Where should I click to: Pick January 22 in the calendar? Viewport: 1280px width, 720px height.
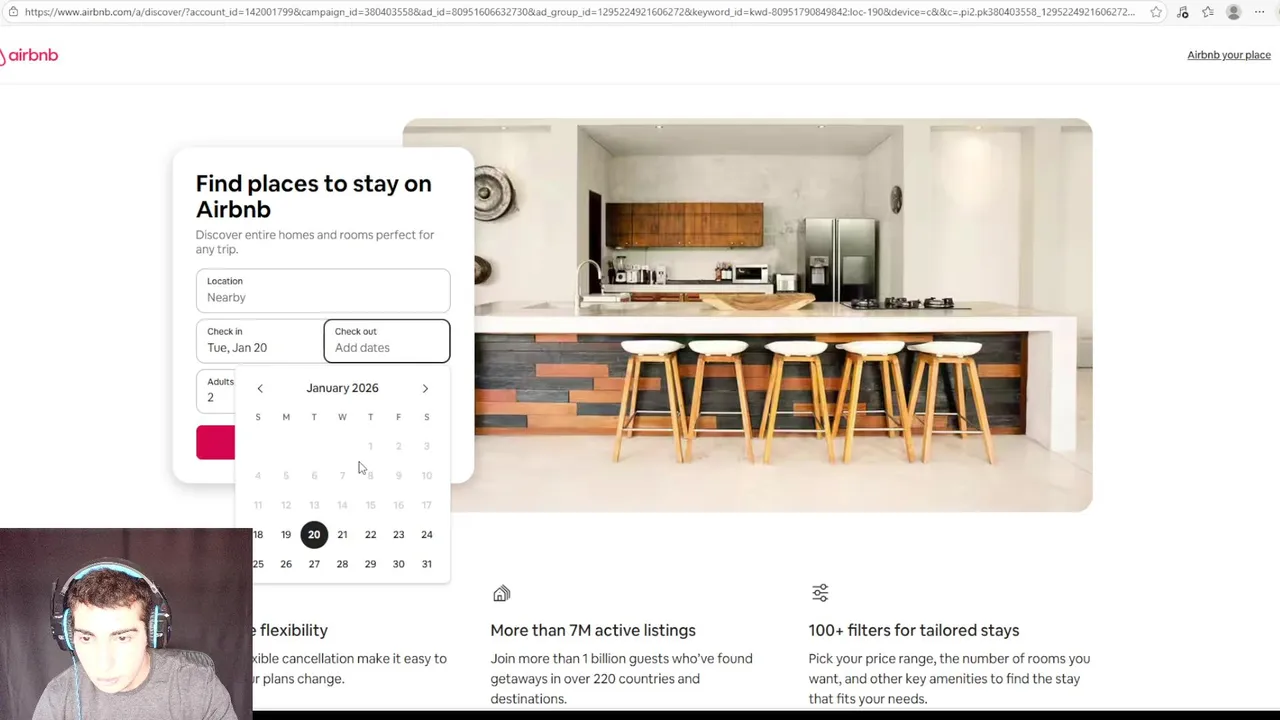[370, 534]
